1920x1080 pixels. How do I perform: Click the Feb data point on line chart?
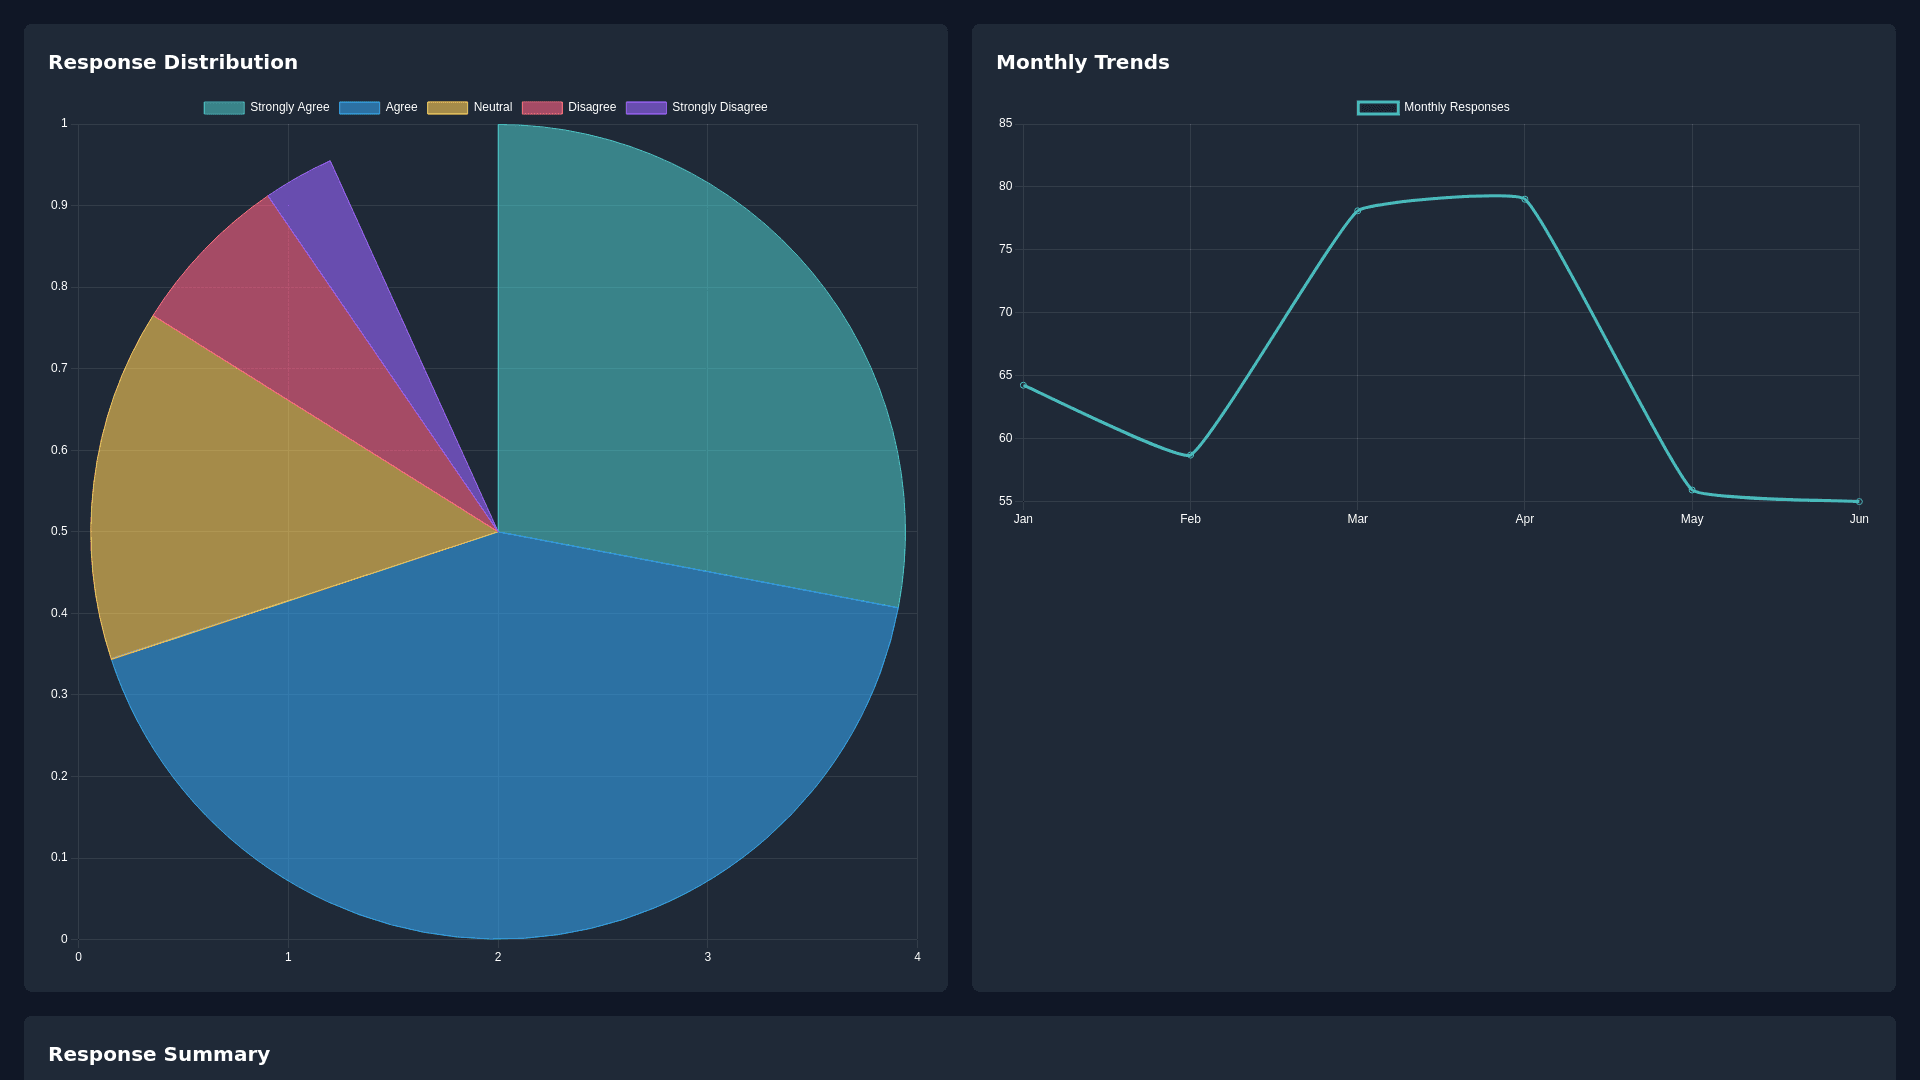1190,456
